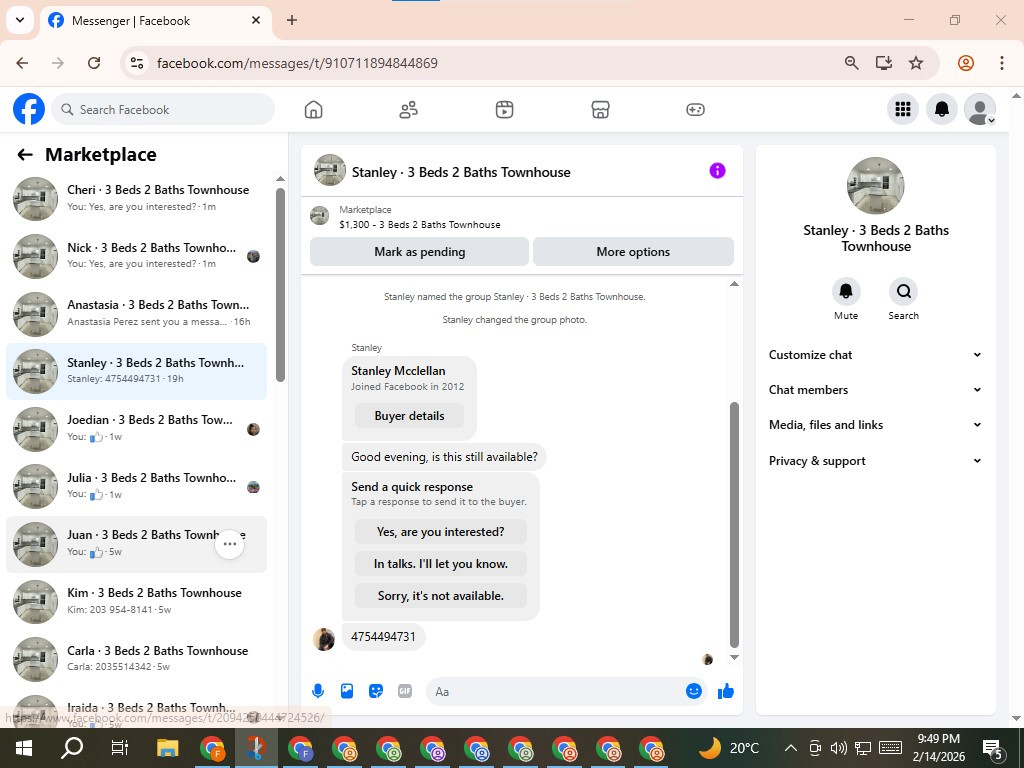This screenshot has height=768, width=1024.
Task: Open more options for Juan conversation
Action: tap(230, 544)
